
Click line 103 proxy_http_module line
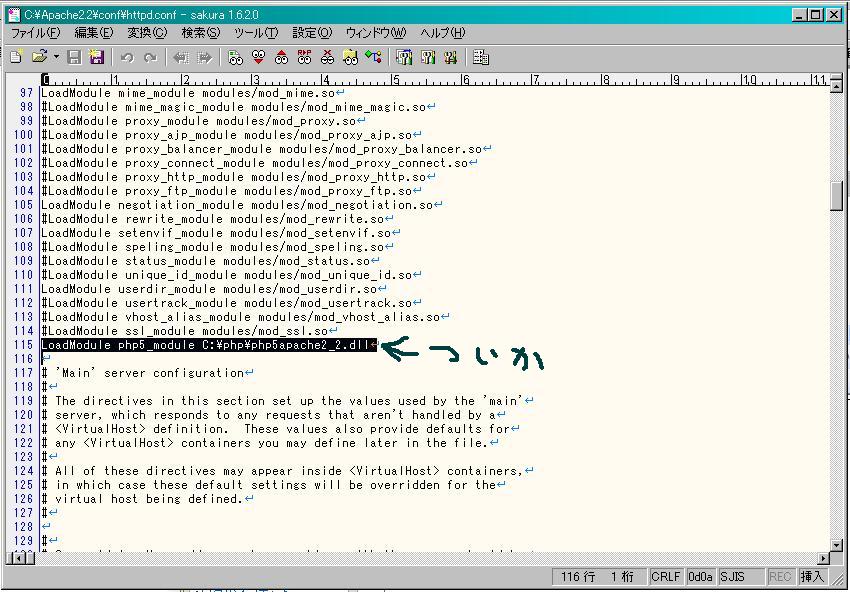(x=234, y=177)
